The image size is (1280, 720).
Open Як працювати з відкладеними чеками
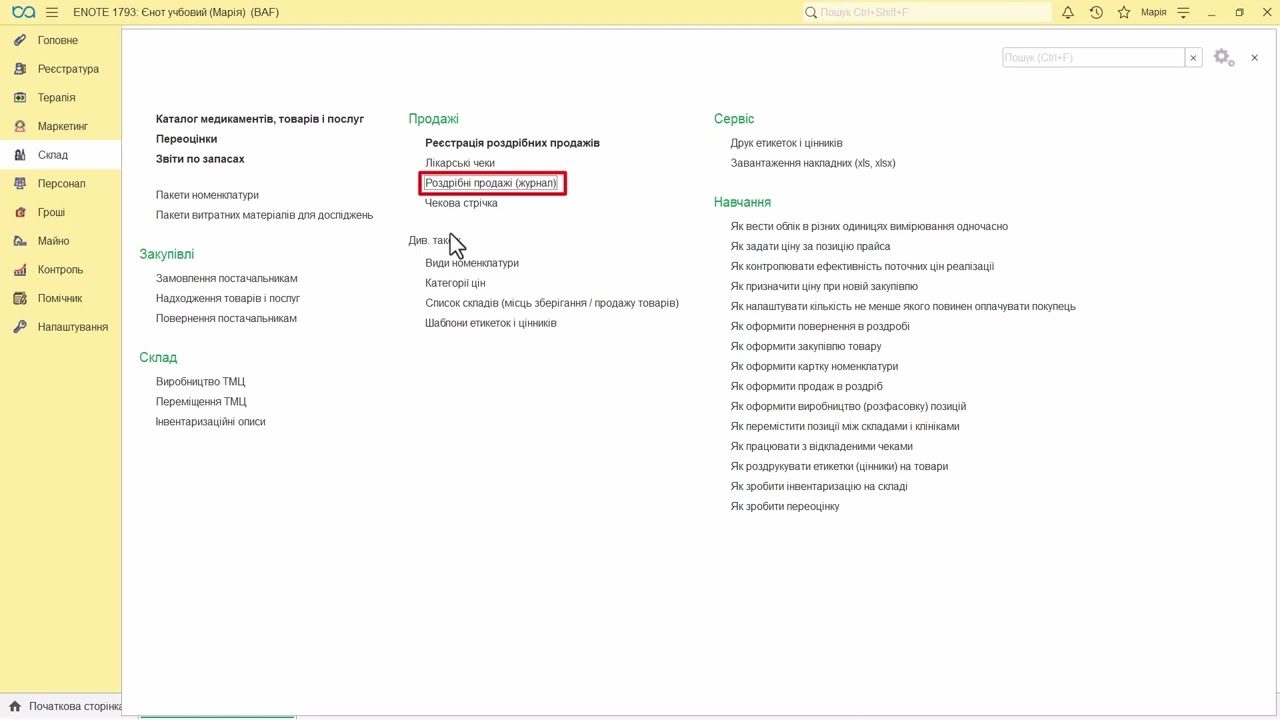pos(822,446)
